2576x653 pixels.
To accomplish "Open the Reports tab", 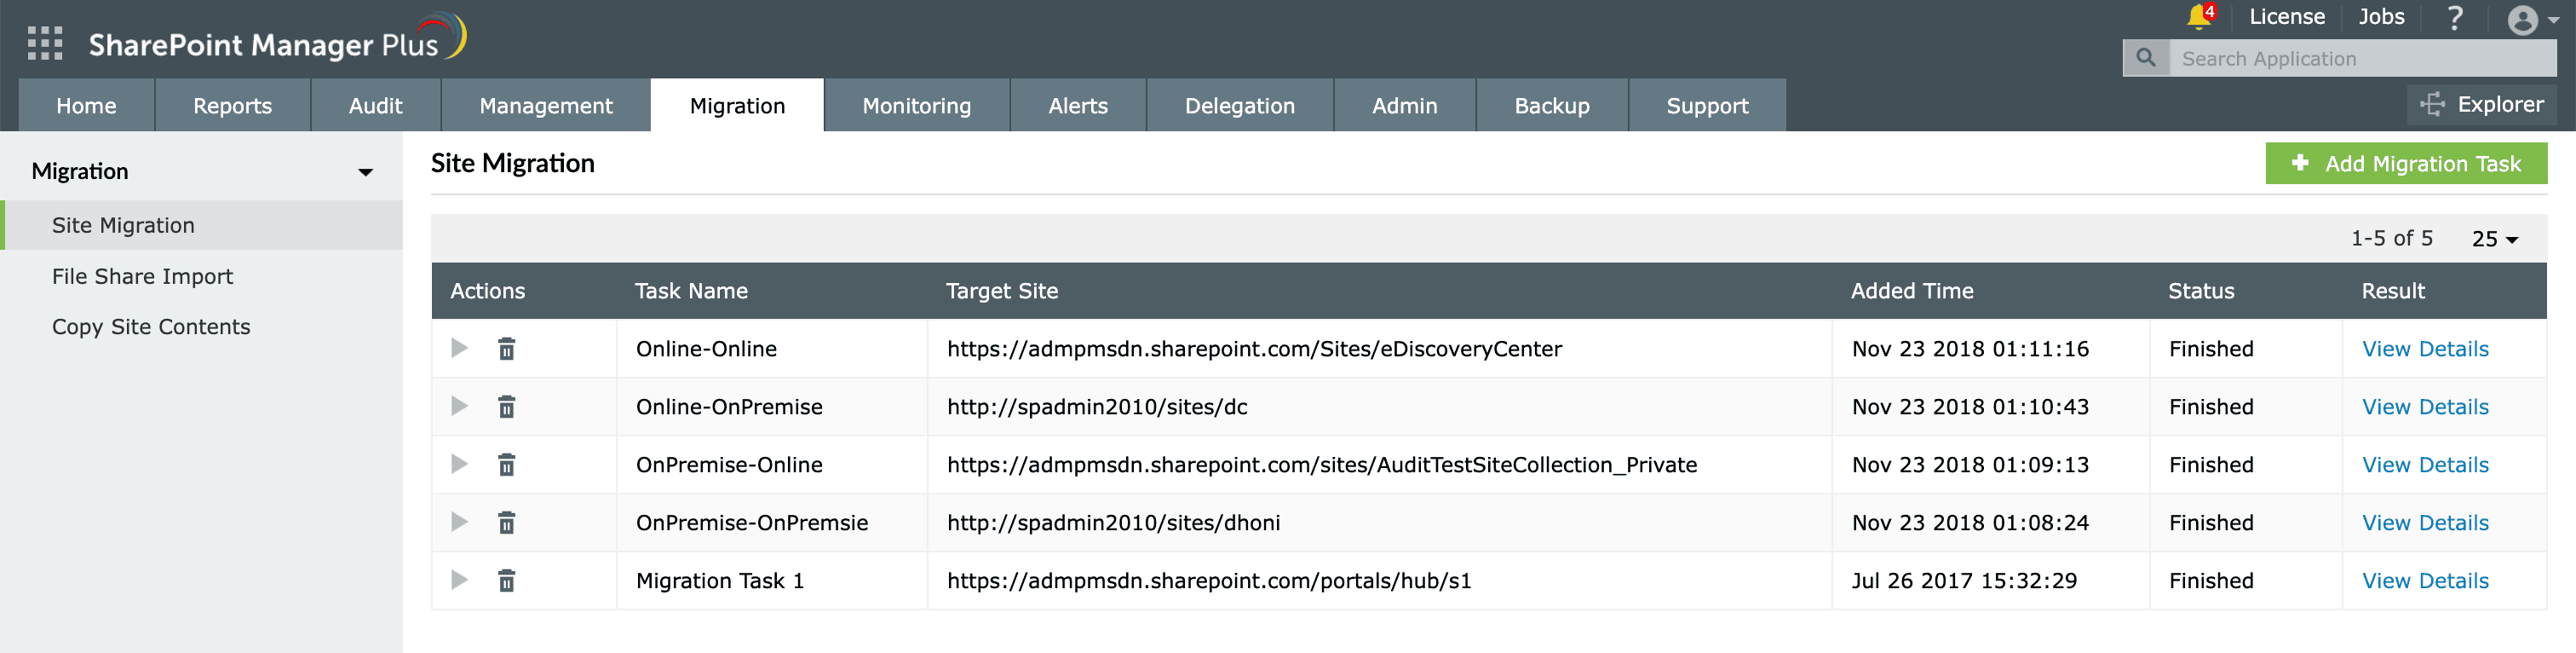I will 232,105.
